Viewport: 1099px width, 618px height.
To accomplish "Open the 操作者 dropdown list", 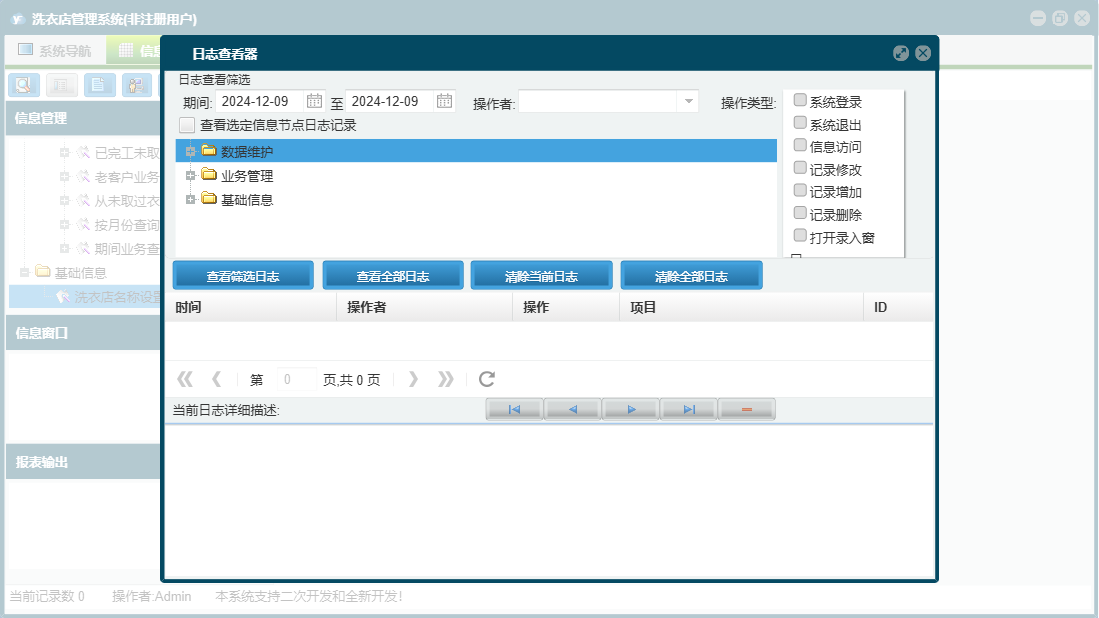I will [688, 102].
